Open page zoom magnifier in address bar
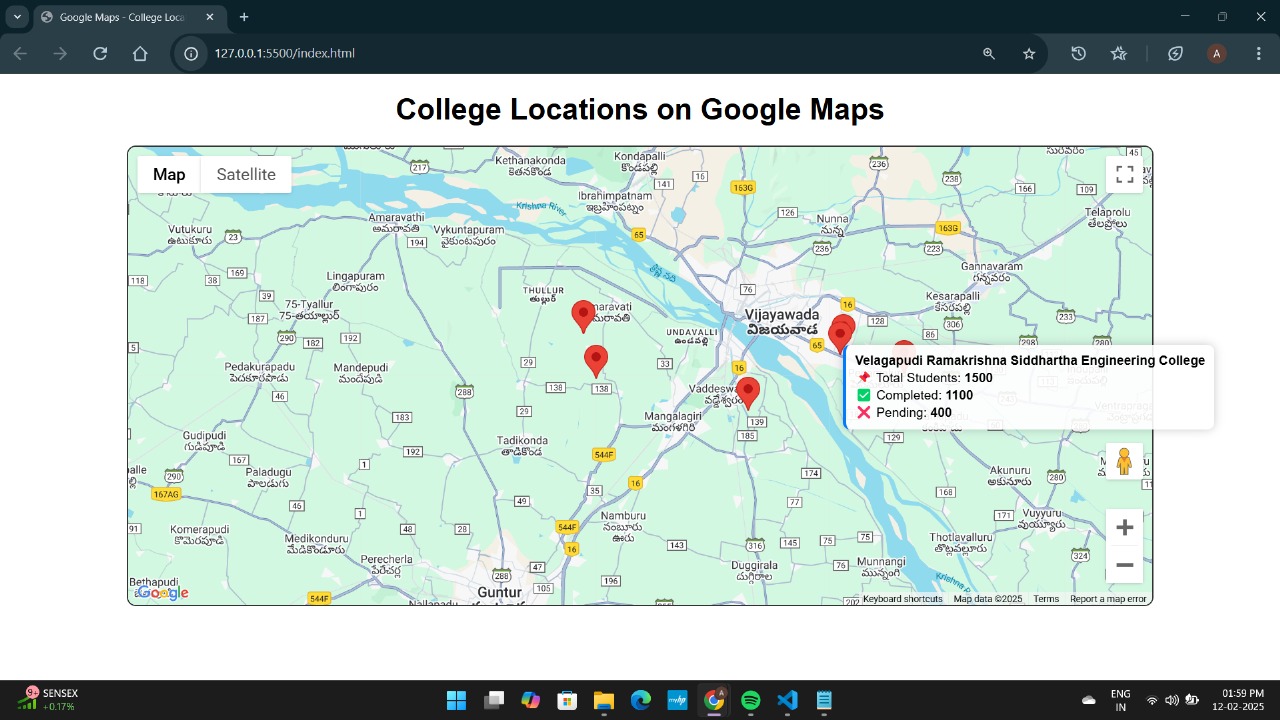This screenshot has height=720, width=1280. (989, 54)
